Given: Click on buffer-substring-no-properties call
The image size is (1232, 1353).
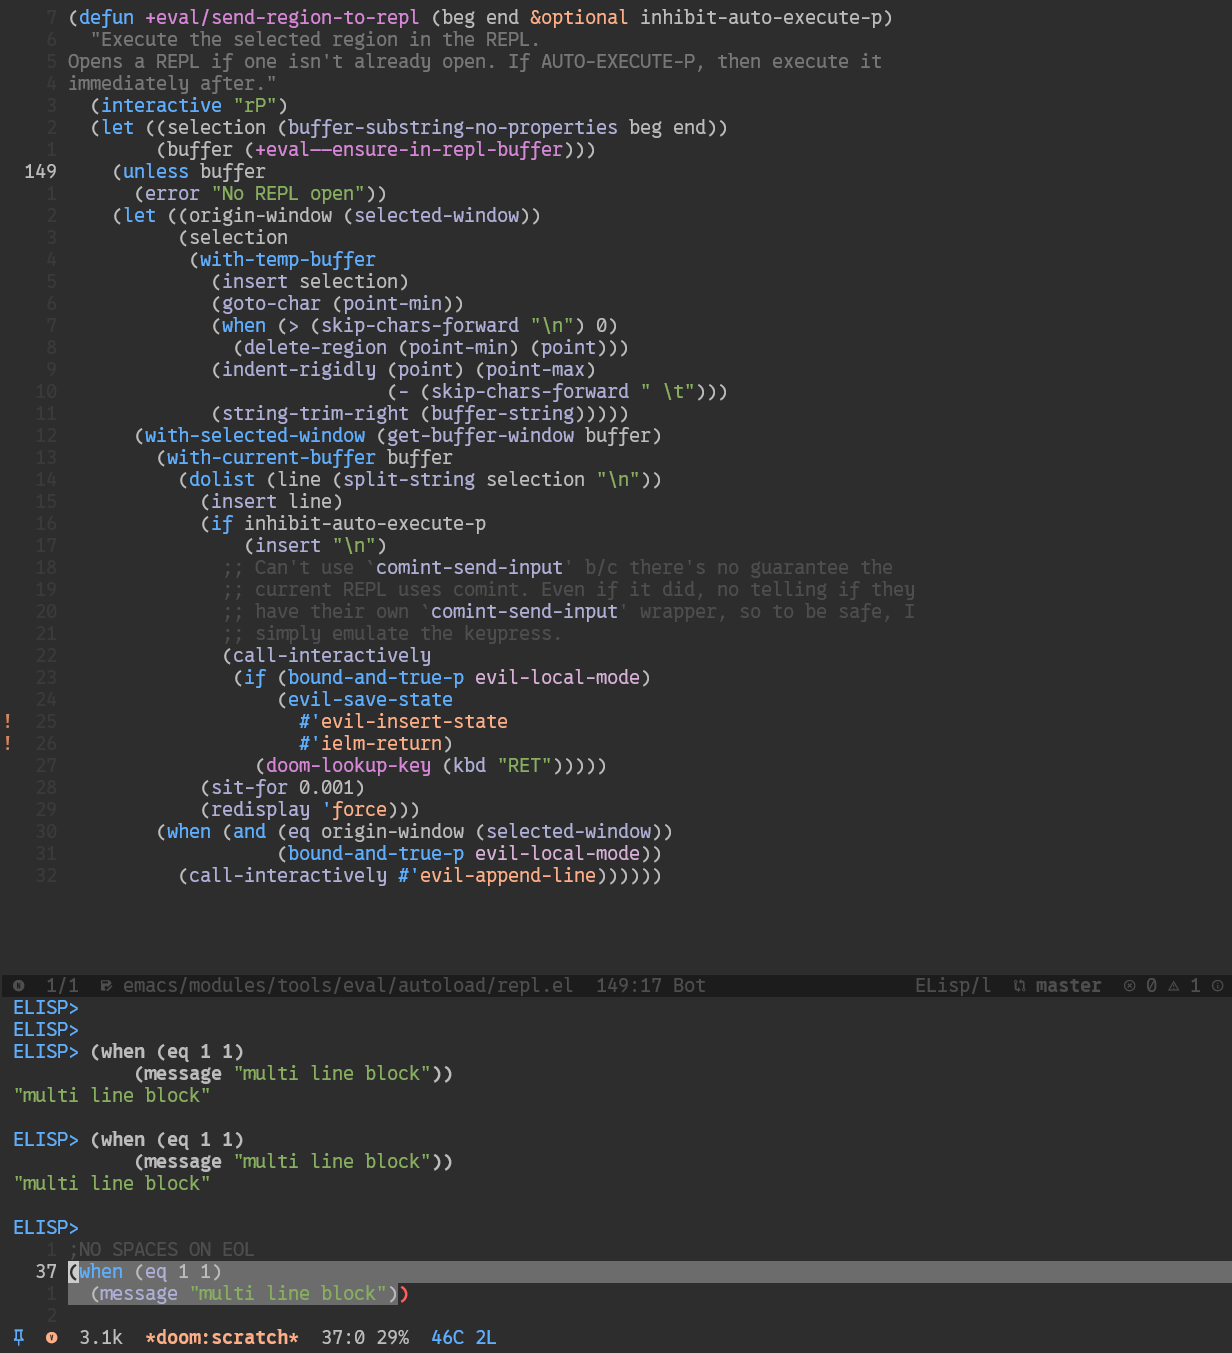Looking at the screenshot, I should pyautogui.click(x=453, y=127).
